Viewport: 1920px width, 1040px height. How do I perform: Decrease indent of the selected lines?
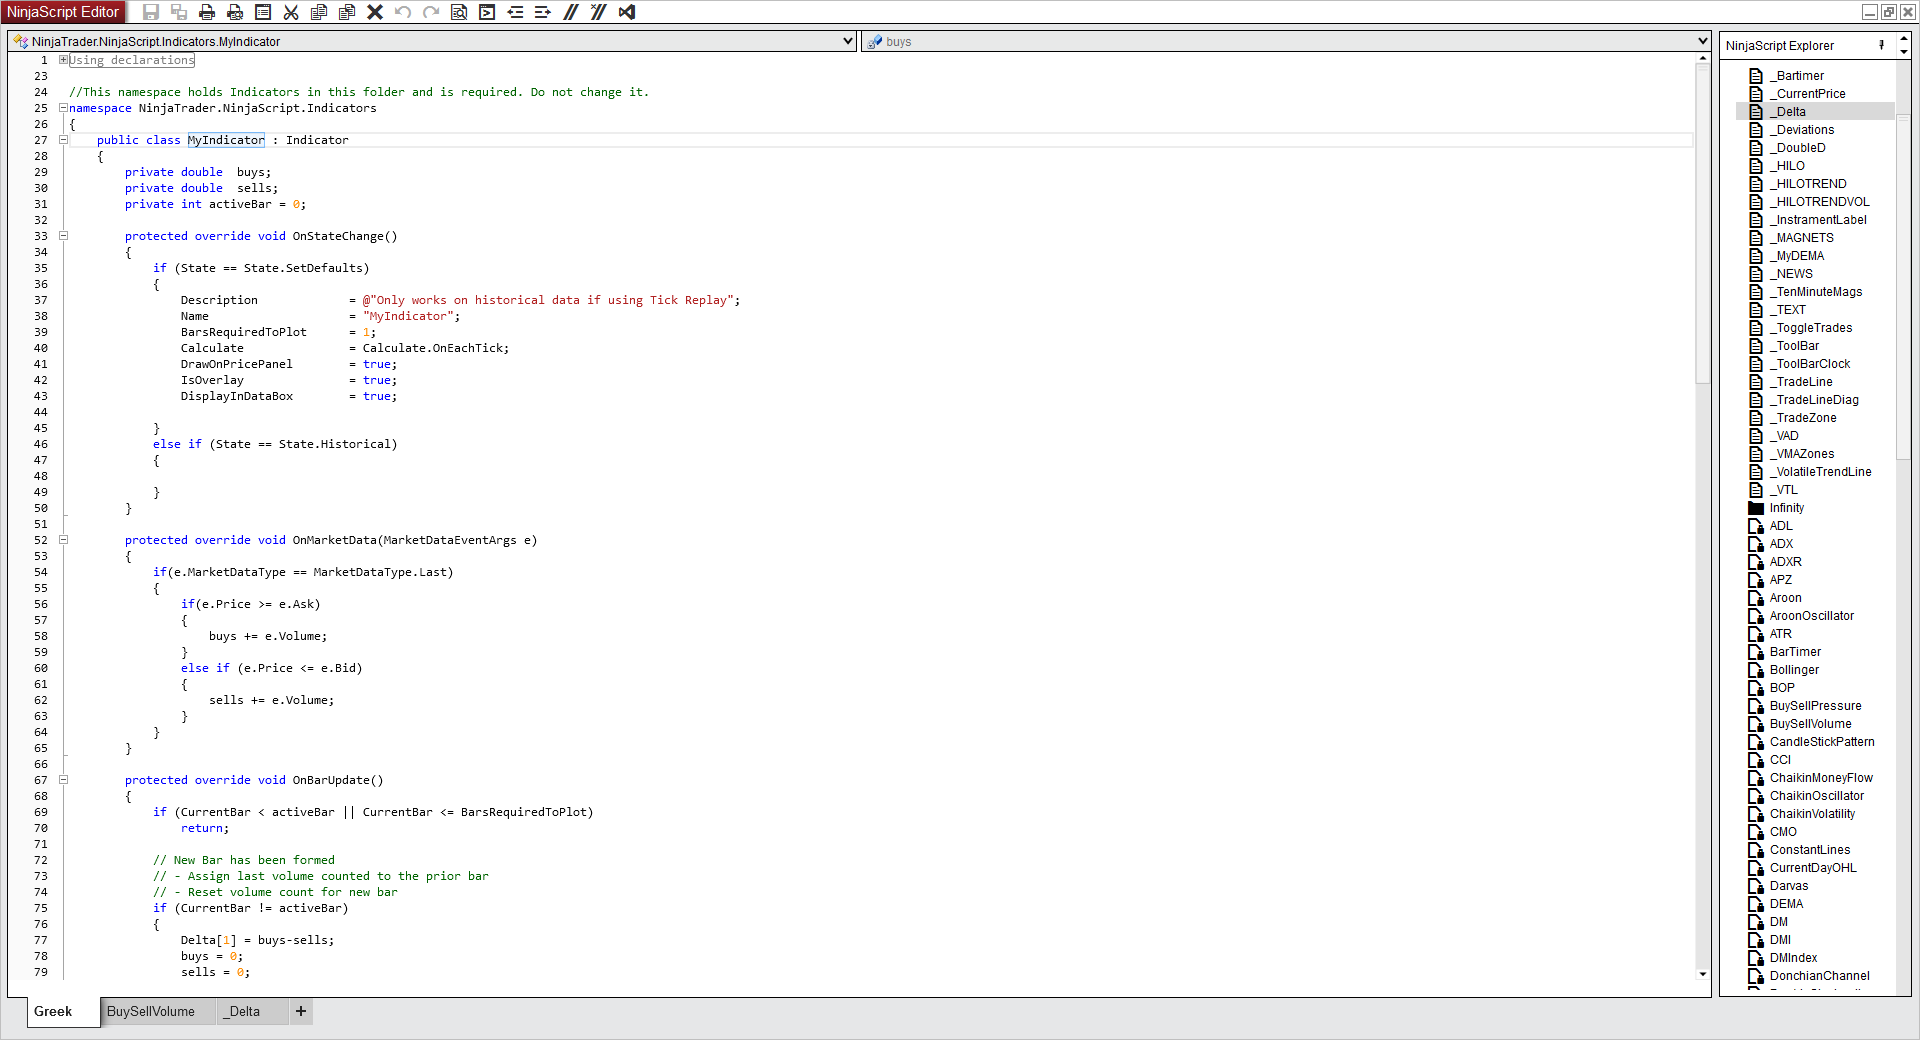click(x=515, y=12)
